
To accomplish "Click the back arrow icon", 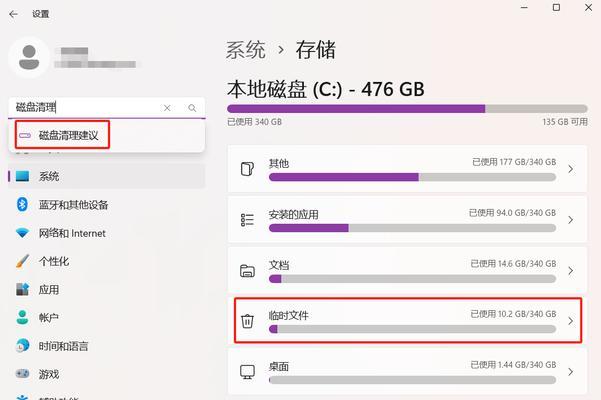I will pos(13,14).
